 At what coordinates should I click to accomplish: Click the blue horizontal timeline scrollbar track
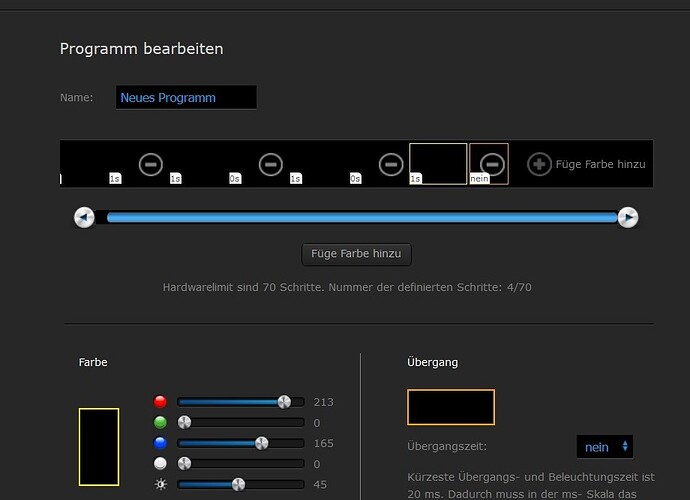click(360, 217)
